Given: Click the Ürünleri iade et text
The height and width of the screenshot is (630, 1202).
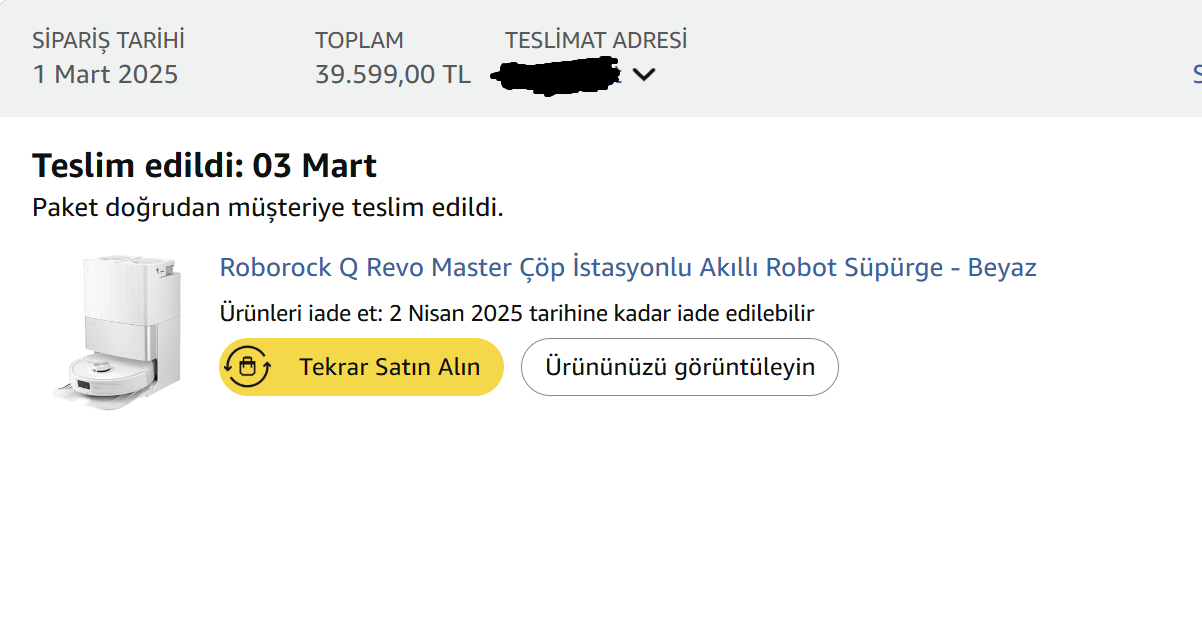Looking at the screenshot, I should click(298, 314).
